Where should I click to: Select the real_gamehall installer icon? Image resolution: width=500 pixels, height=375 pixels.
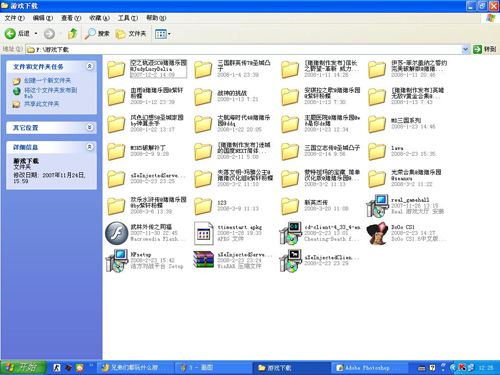pyautogui.click(x=377, y=206)
